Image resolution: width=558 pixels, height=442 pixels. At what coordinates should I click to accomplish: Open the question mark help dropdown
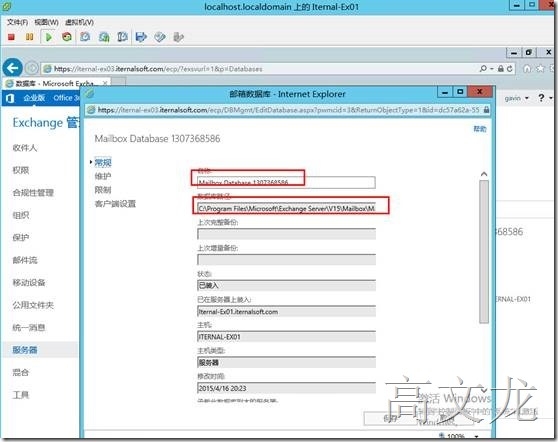[x=544, y=98]
